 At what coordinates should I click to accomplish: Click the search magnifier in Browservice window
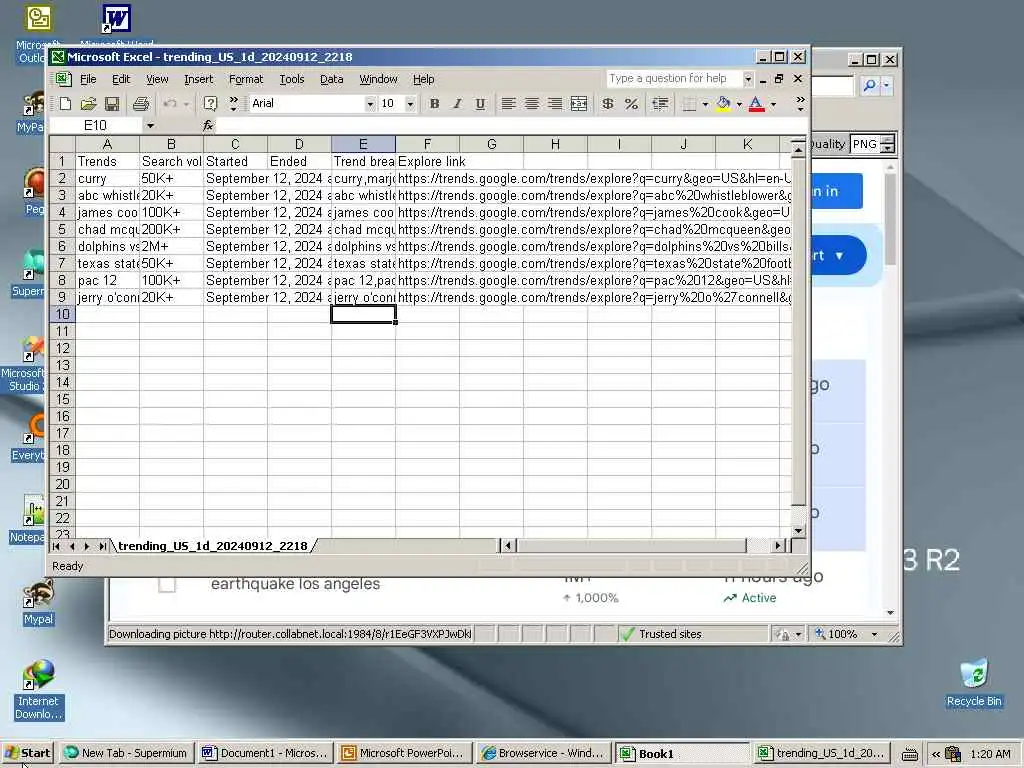(x=869, y=86)
